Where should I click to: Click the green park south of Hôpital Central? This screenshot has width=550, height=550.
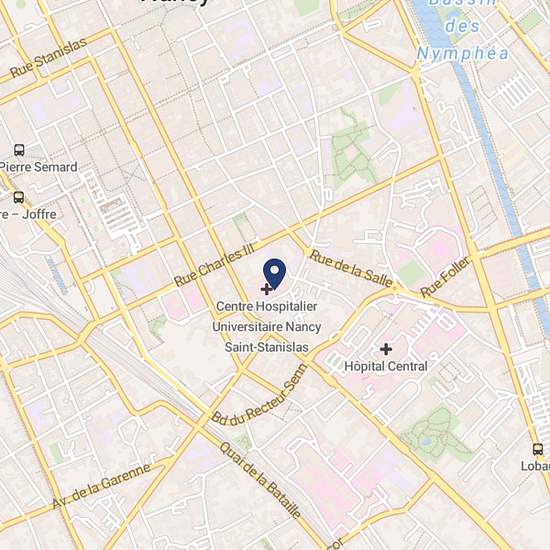pyautogui.click(x=435, y=435)
